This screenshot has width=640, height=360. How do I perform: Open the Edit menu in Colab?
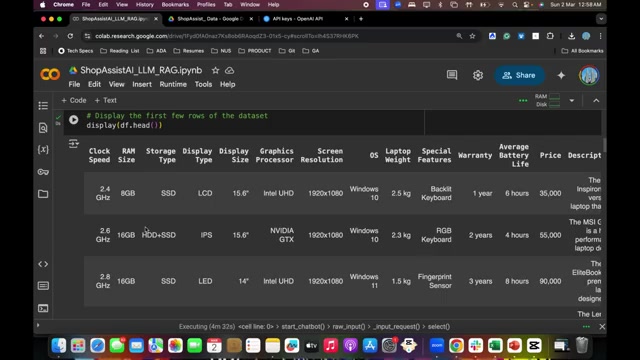coord(94,84)
